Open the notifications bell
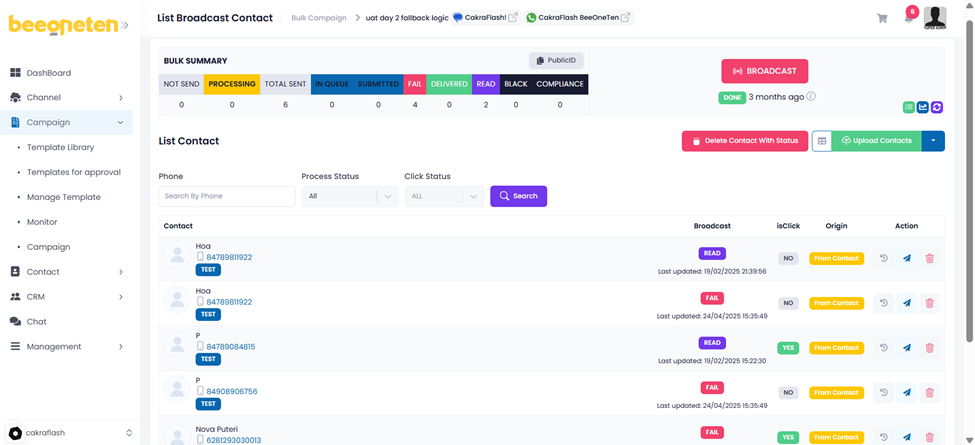 tap(908, 18)
